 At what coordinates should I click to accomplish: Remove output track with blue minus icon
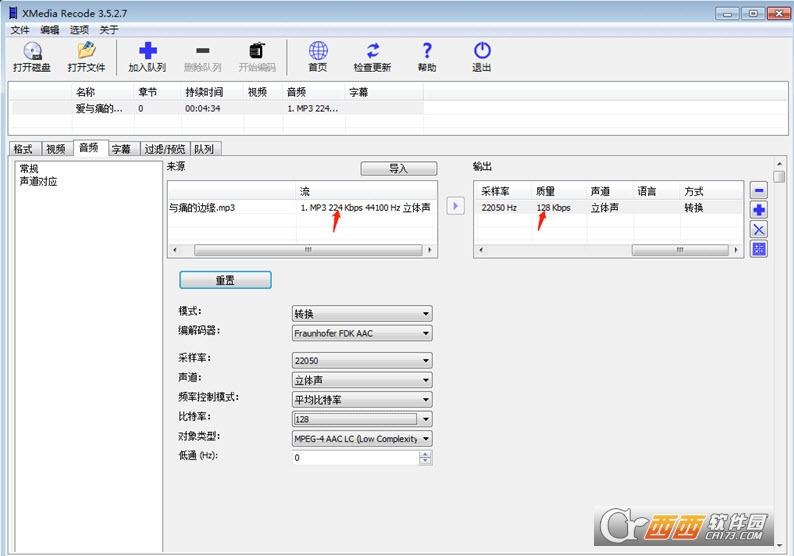coord(759,190)
